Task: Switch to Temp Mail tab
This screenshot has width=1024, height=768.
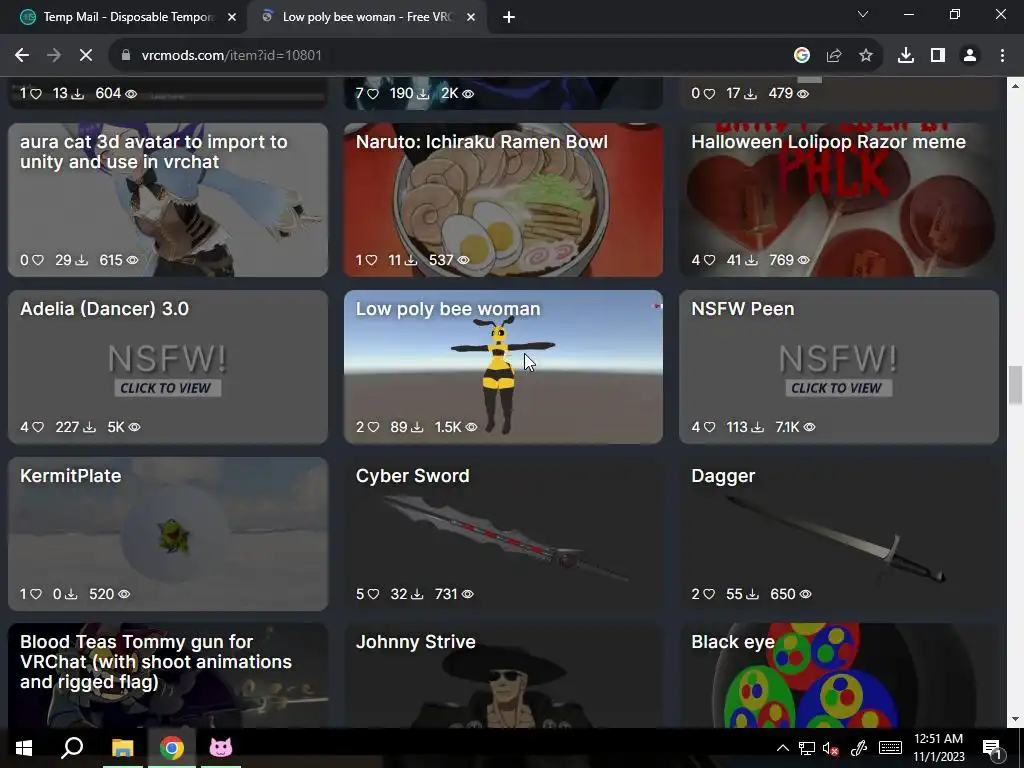Action: (x=128, y=17)
